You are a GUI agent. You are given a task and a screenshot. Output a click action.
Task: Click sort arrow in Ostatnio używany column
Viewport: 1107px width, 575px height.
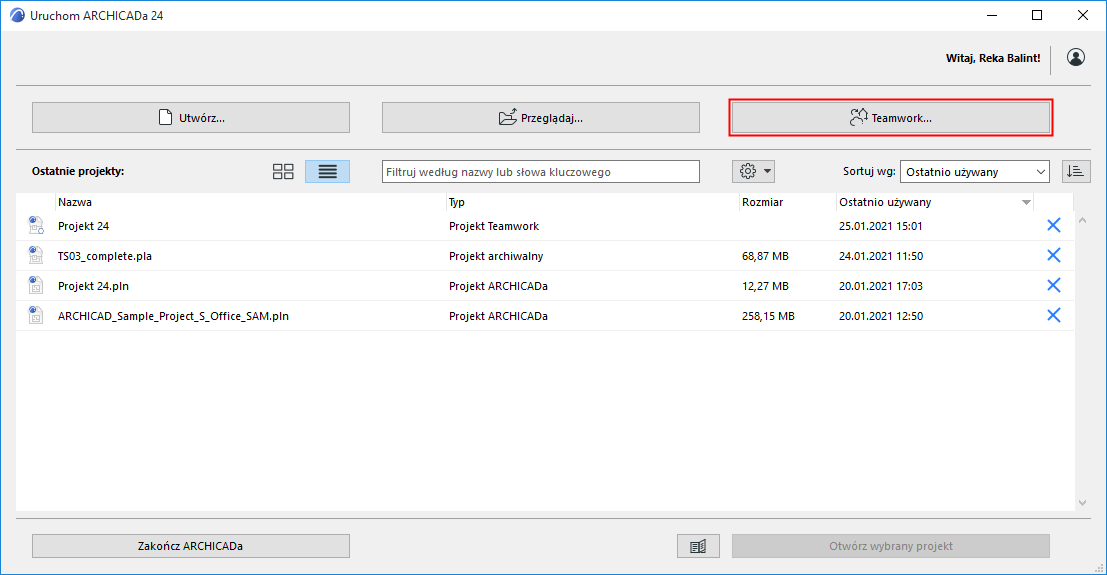(1027, 203)
